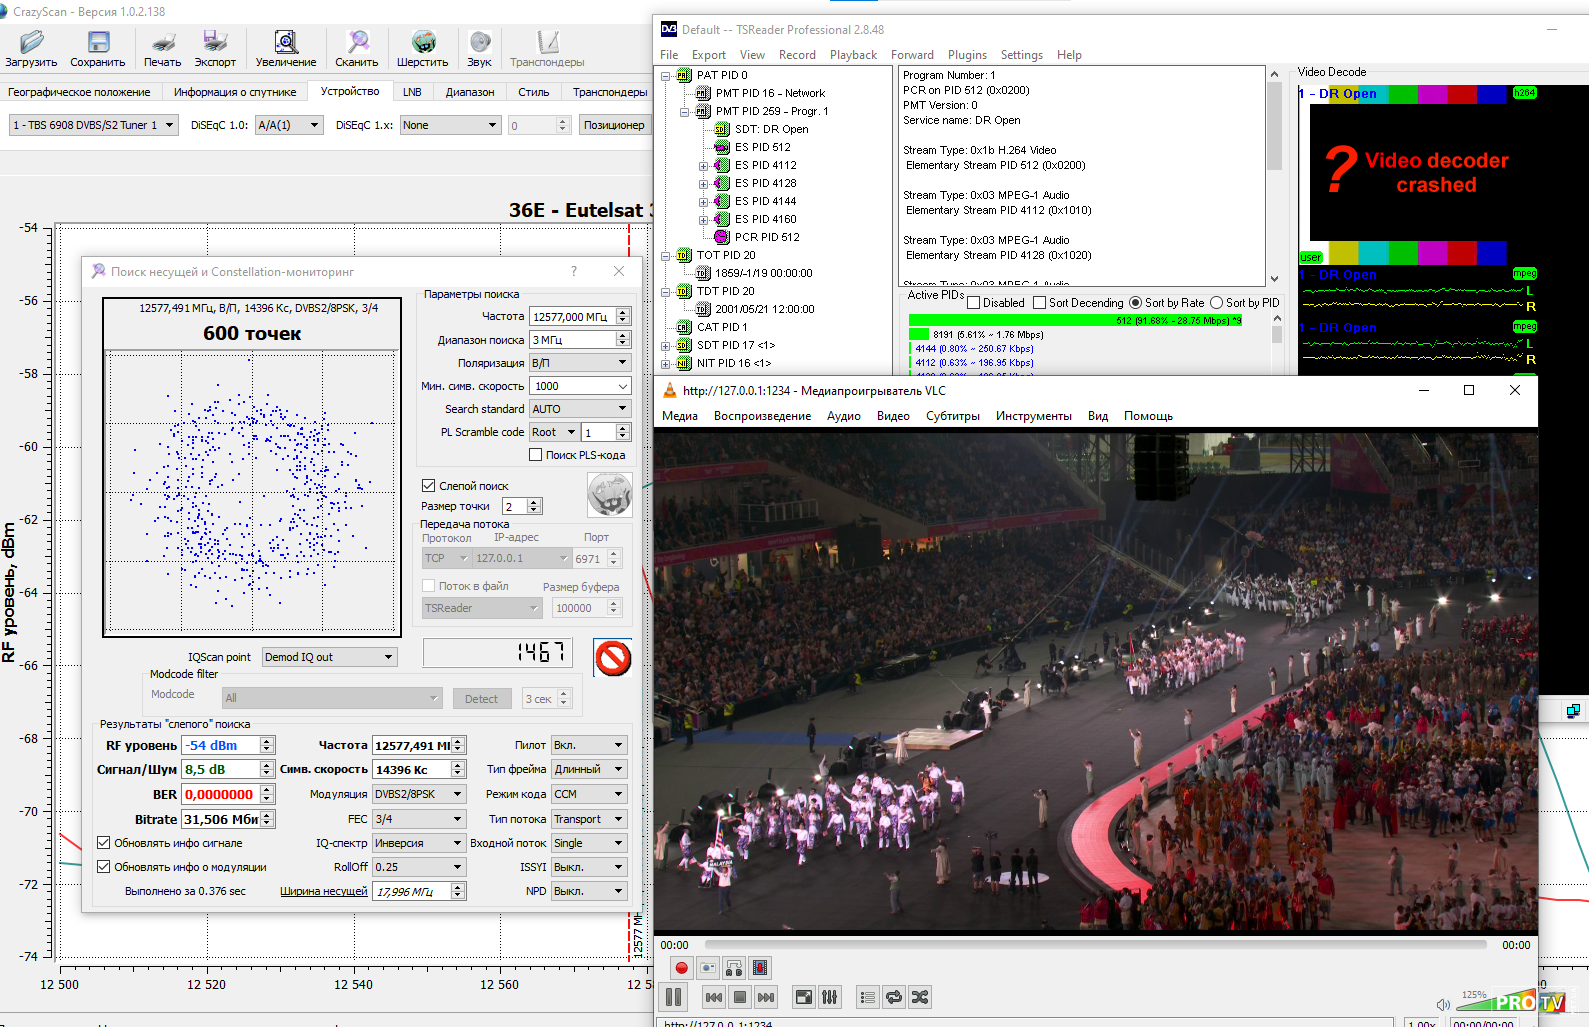Image resolution: width=1589 pixels, height=1027 pixels.
Task: Select the Sort by PID radio button
Action: 1217,303
